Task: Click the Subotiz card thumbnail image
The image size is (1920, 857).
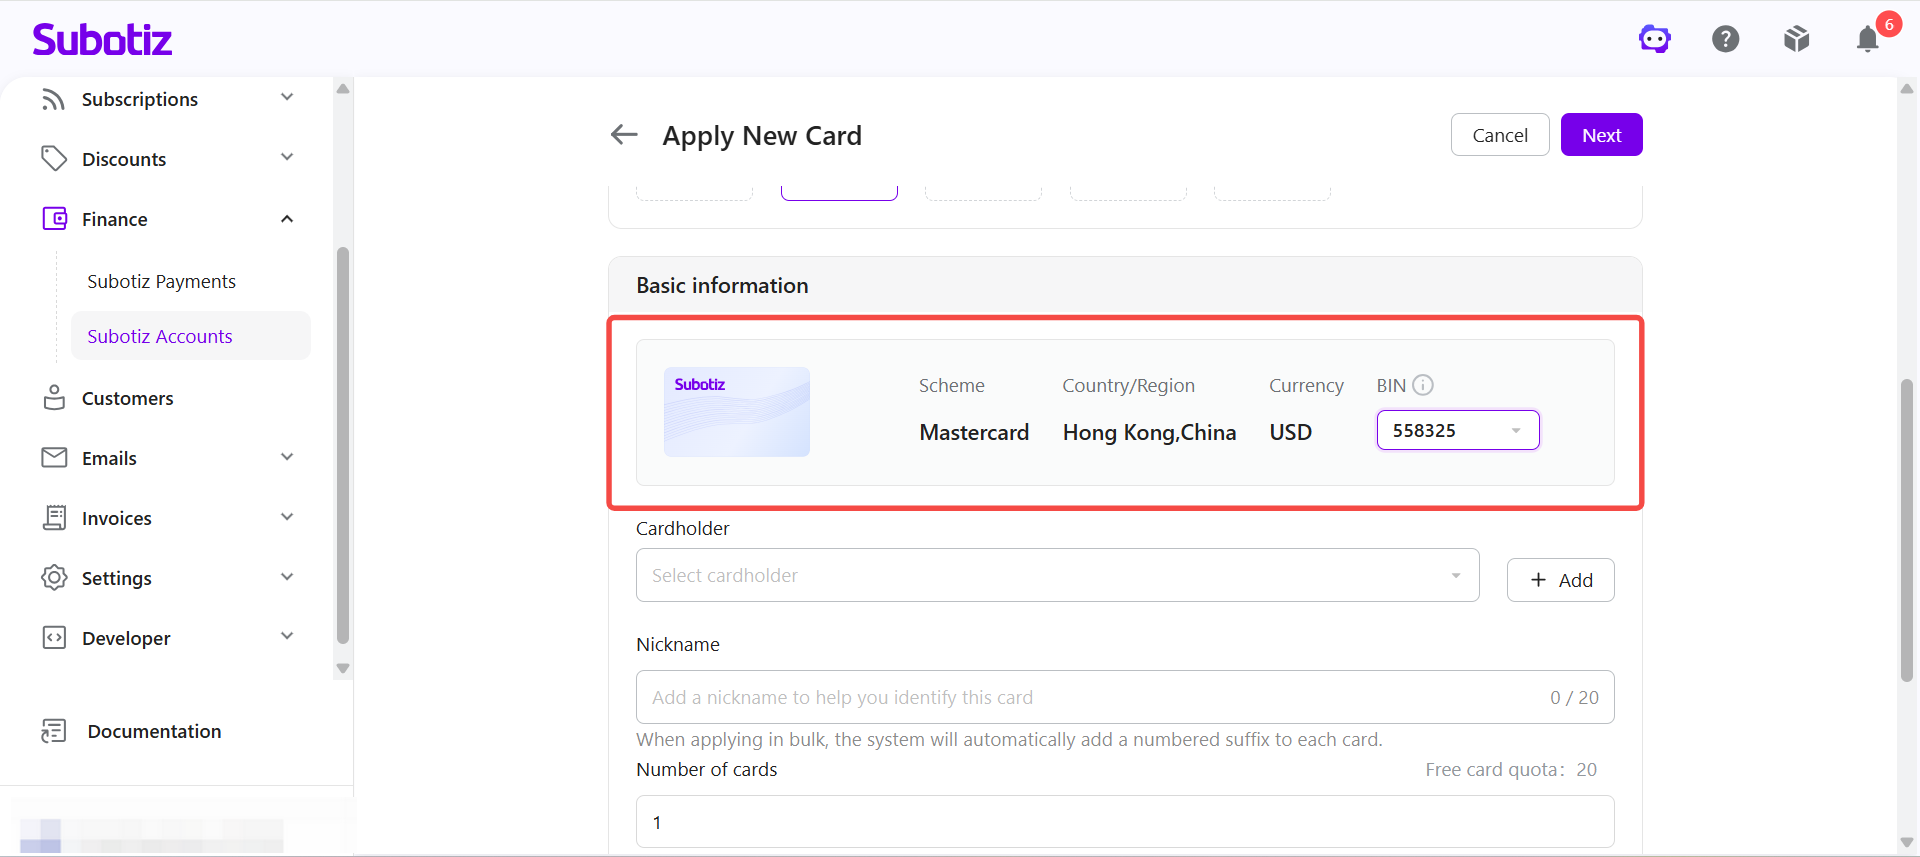Action: point(737,412)
